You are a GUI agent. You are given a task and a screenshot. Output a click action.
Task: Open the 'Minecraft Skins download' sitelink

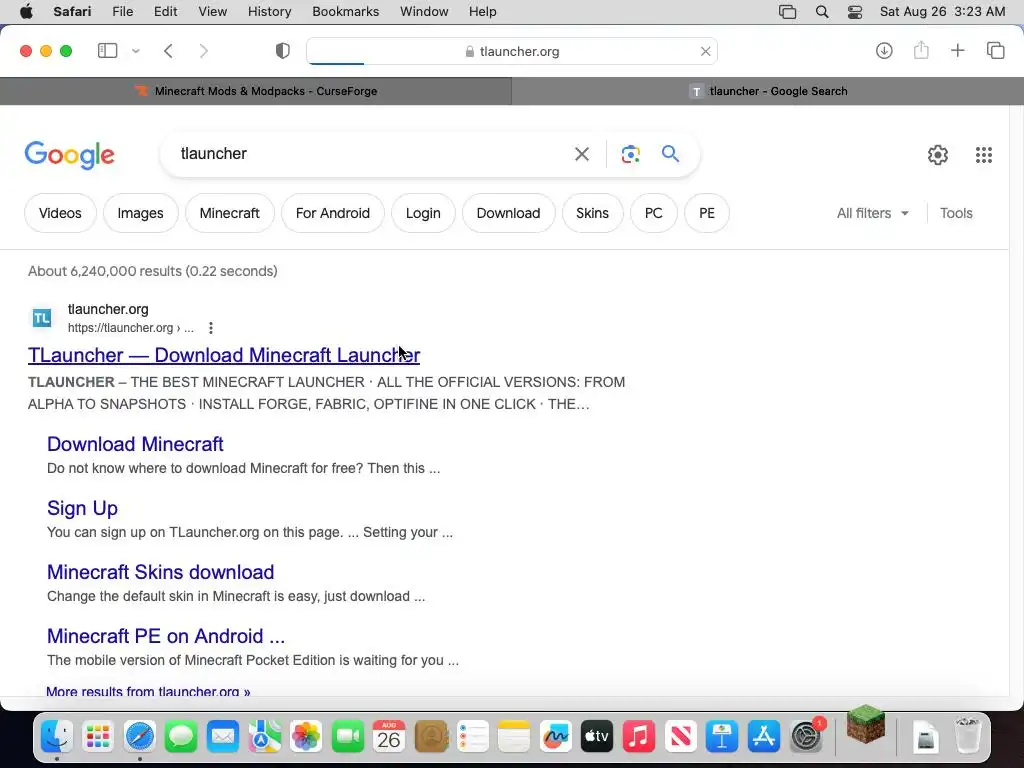(161, 572)
